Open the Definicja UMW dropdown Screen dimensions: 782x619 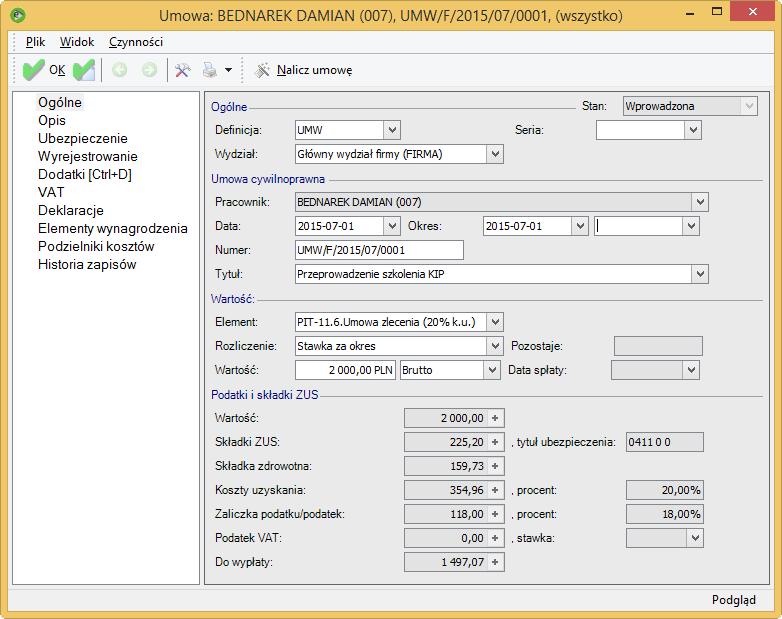[x=392, y=130]
